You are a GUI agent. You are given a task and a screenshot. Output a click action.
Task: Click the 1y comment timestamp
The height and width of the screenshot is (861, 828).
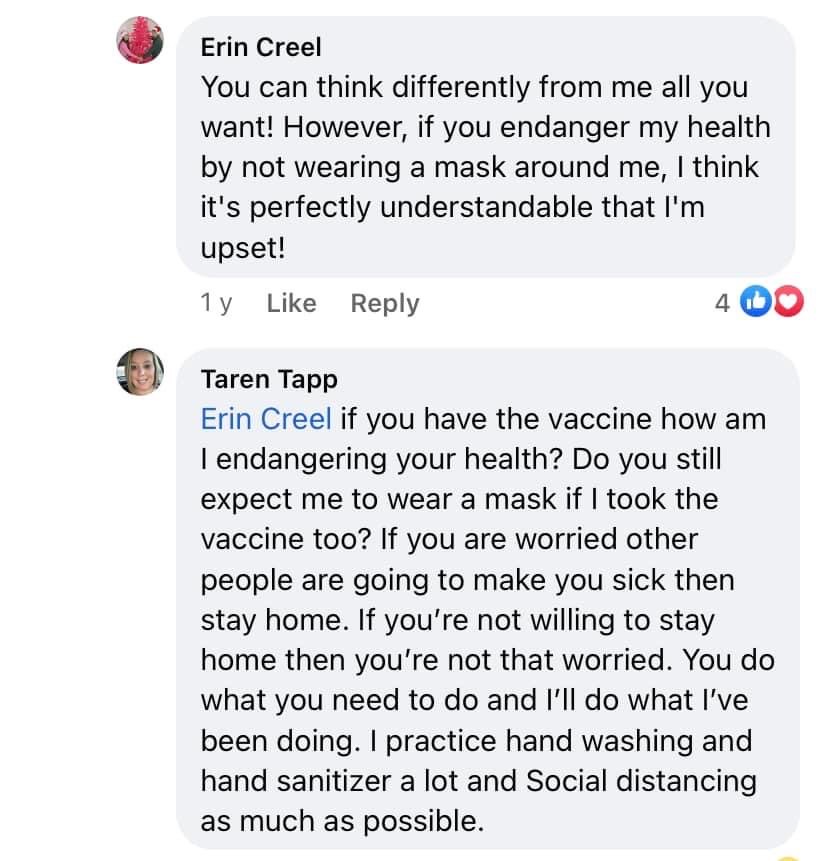coord(216,303)
